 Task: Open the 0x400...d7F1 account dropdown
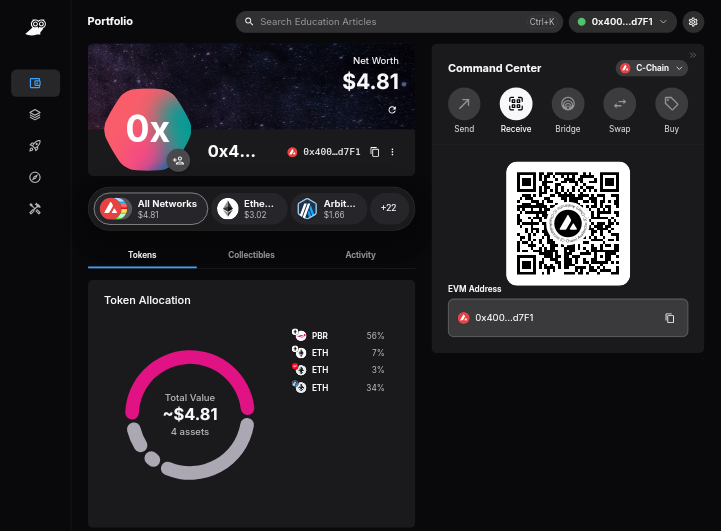click(623, 22)
